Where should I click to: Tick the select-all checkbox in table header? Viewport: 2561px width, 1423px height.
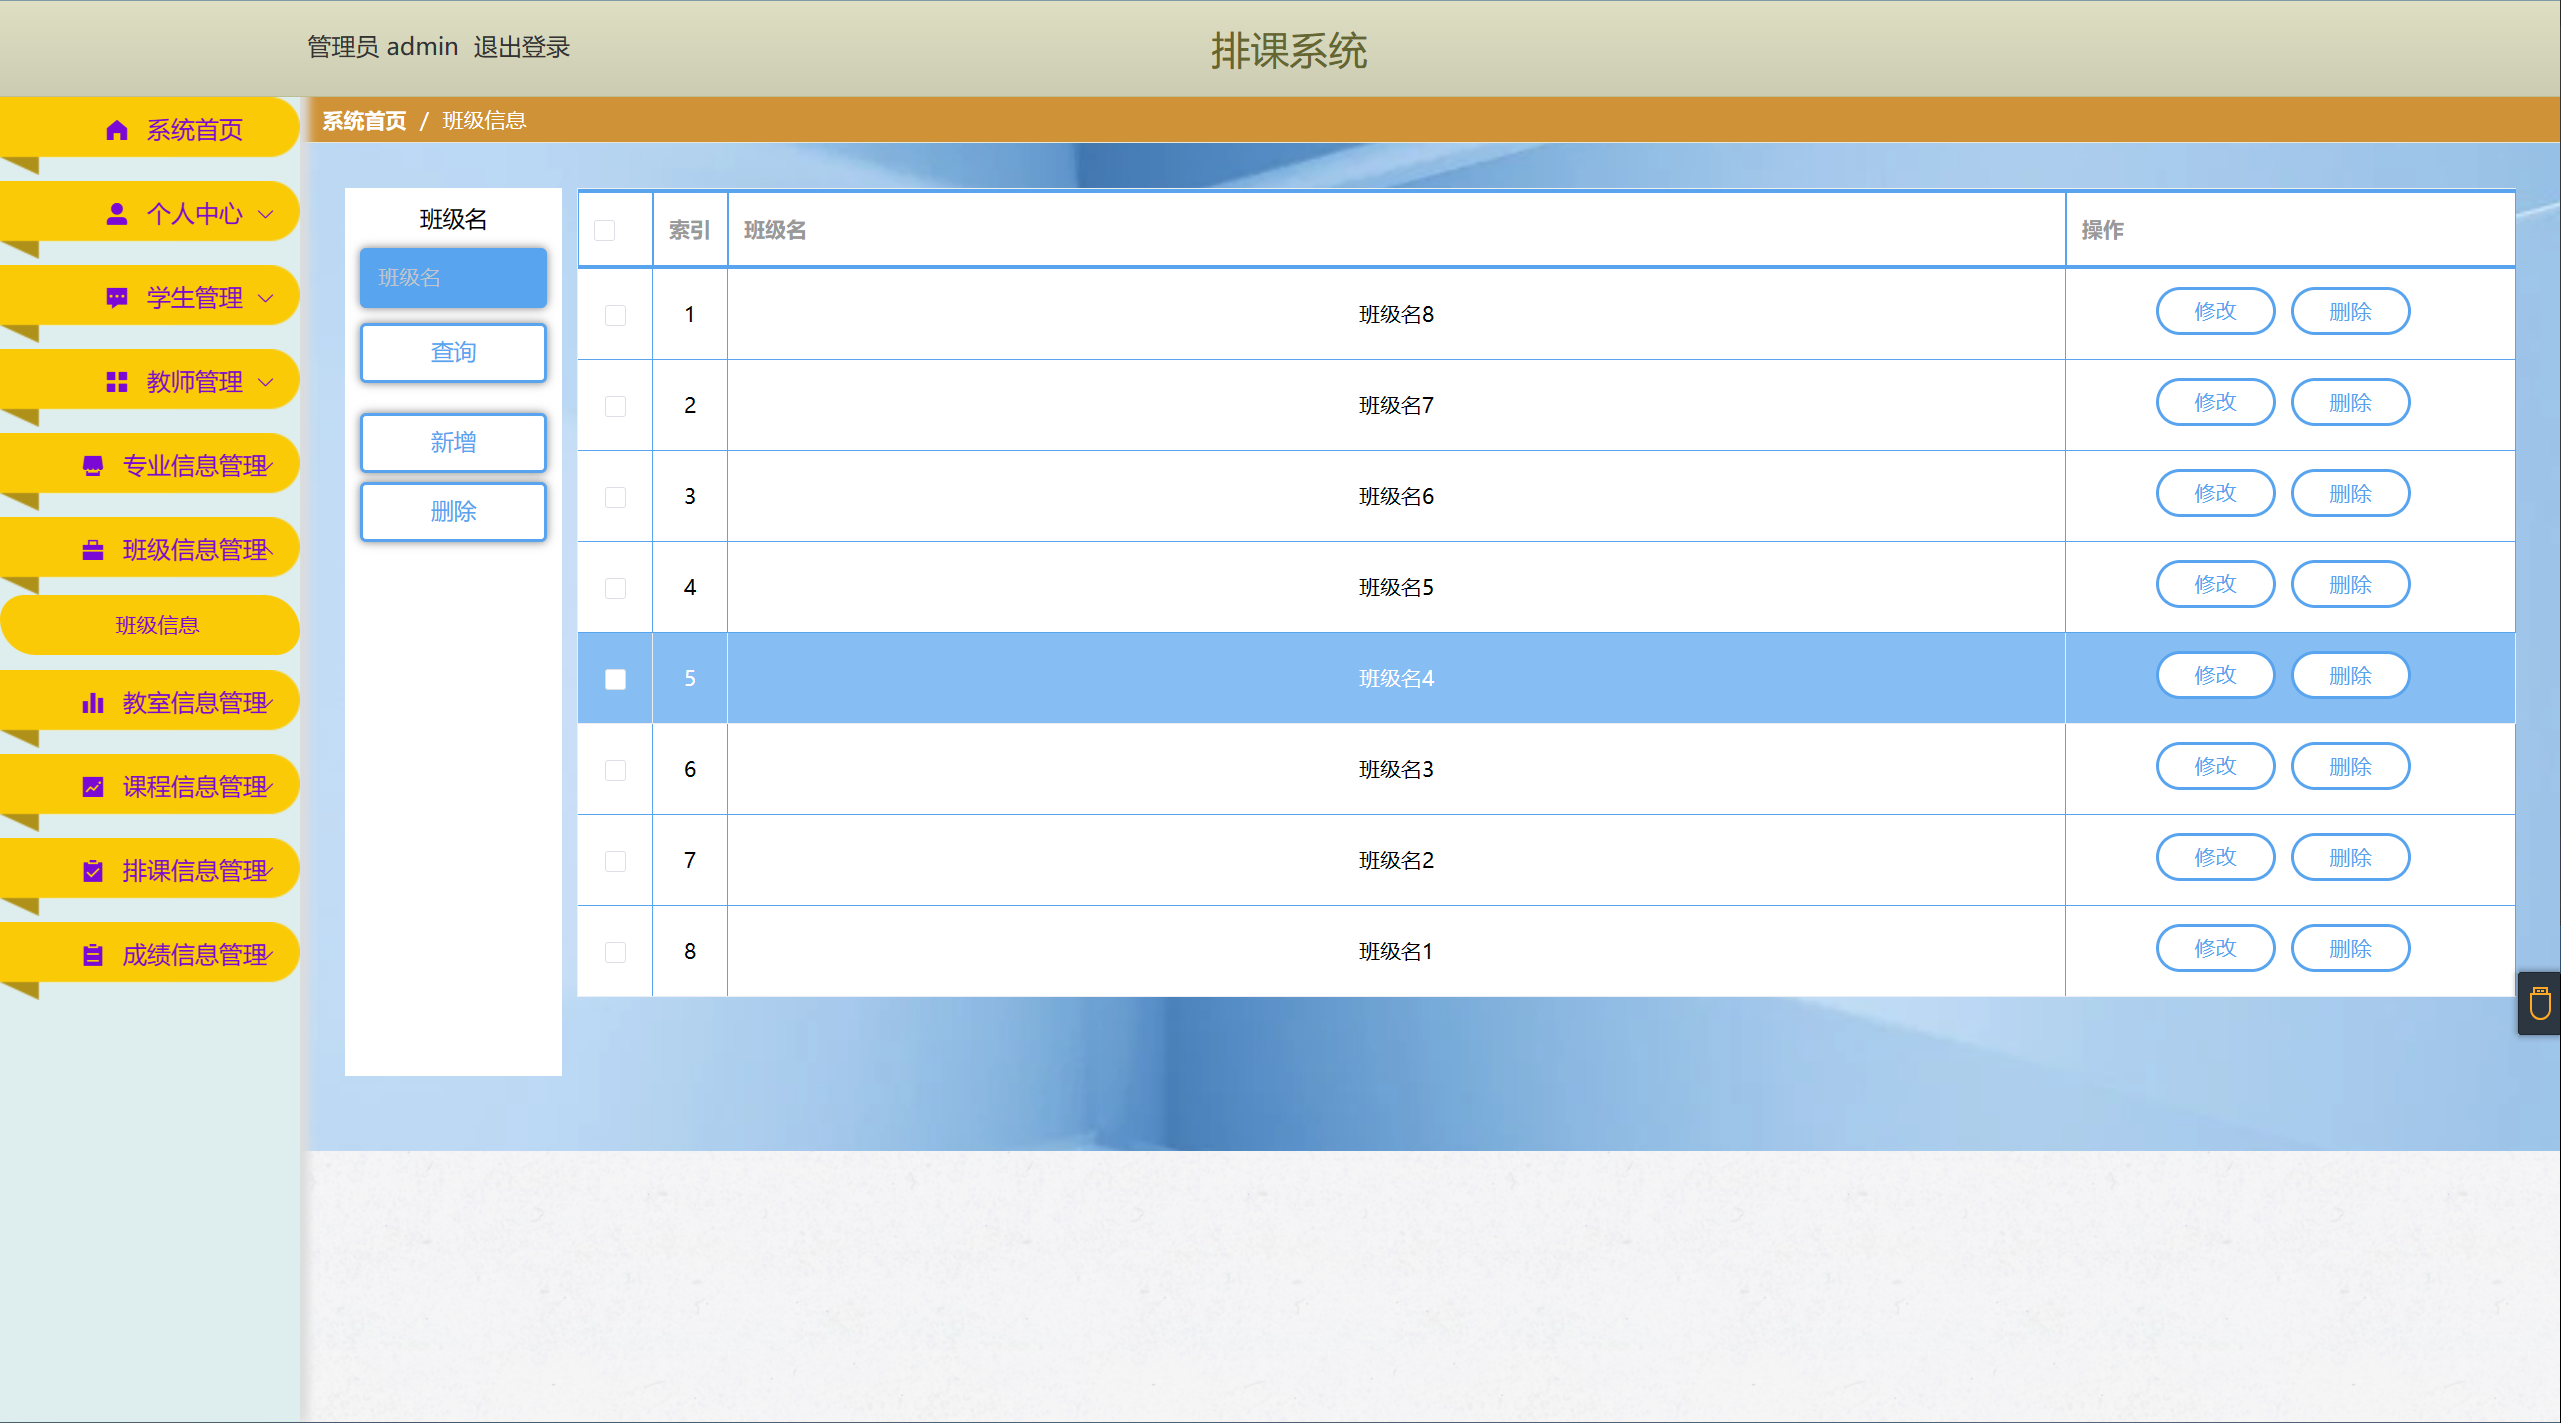pos(605,231)
